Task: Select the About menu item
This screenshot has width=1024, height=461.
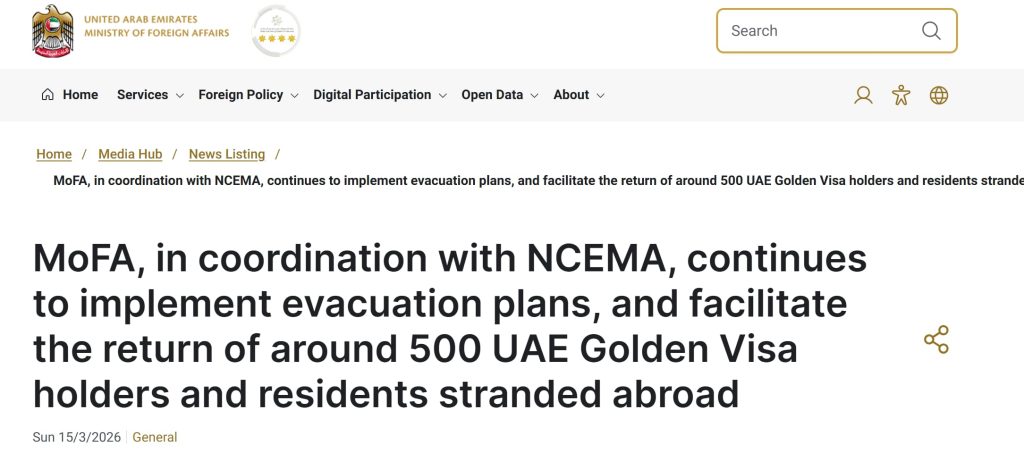Action: (571, 95)
